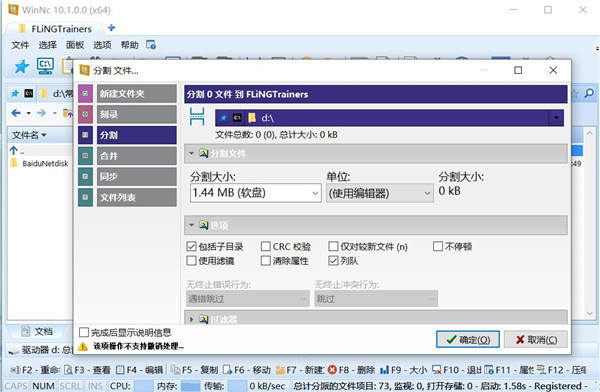Uncheck the 列队 checkbox
600x392 pixels.
(333, 261)
